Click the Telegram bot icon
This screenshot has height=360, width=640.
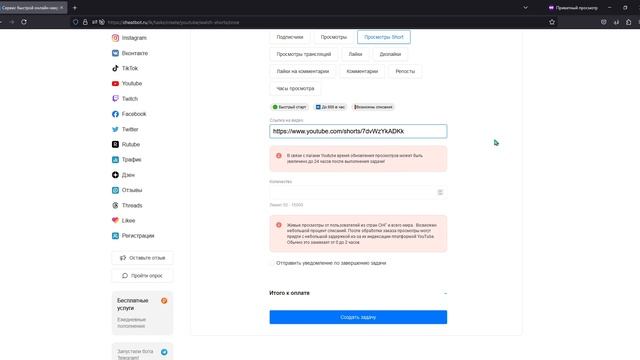click(164, 352)
